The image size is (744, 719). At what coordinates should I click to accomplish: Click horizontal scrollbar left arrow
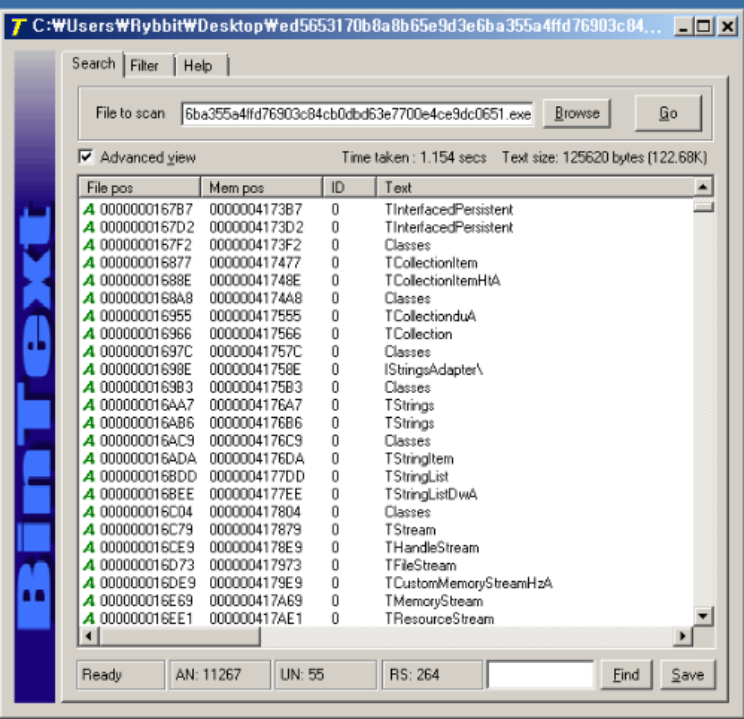pyautogui.click(x=88, y=636)
